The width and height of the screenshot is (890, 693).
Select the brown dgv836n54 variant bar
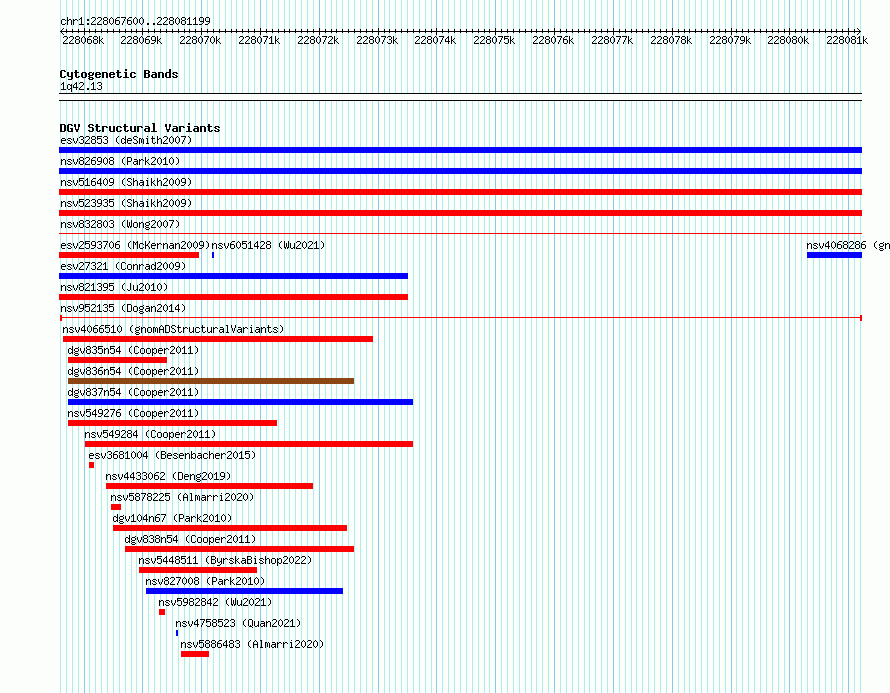(x=211, y=381)
